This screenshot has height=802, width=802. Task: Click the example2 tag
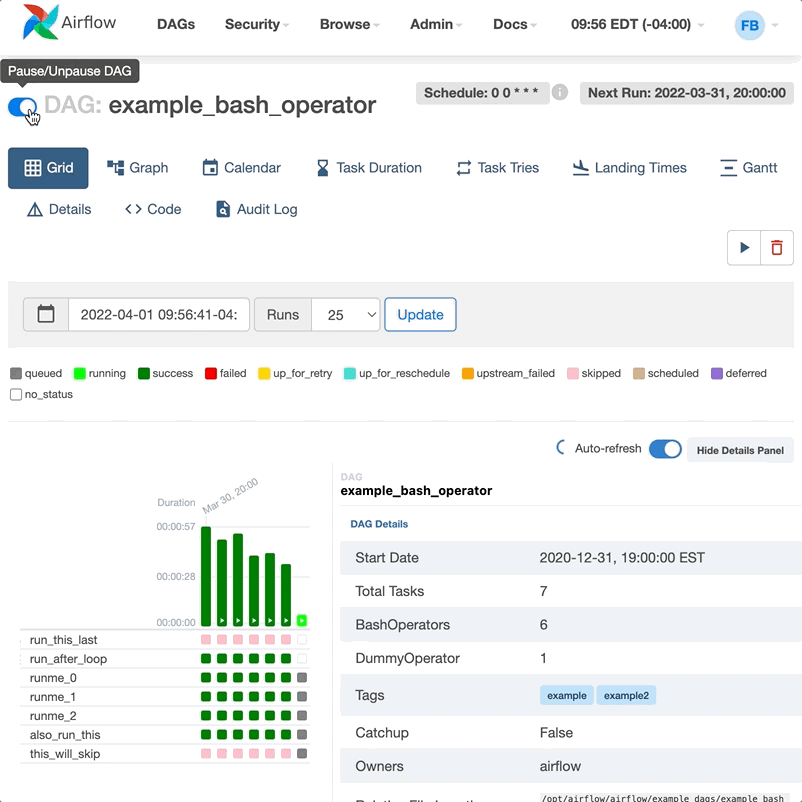coord(626,696)
